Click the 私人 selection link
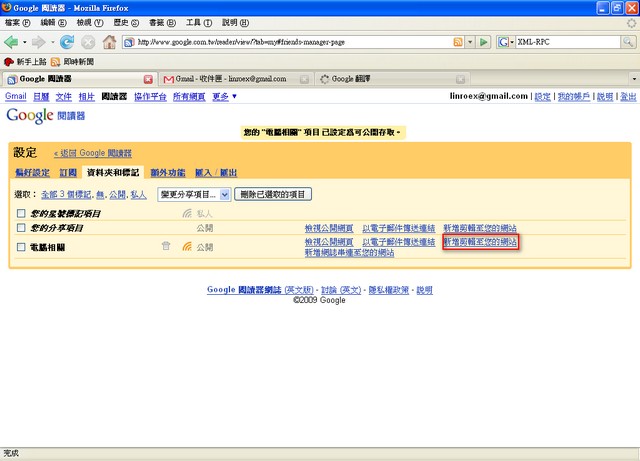The width and height of the screenshot is (640, 461). [138, 195]
